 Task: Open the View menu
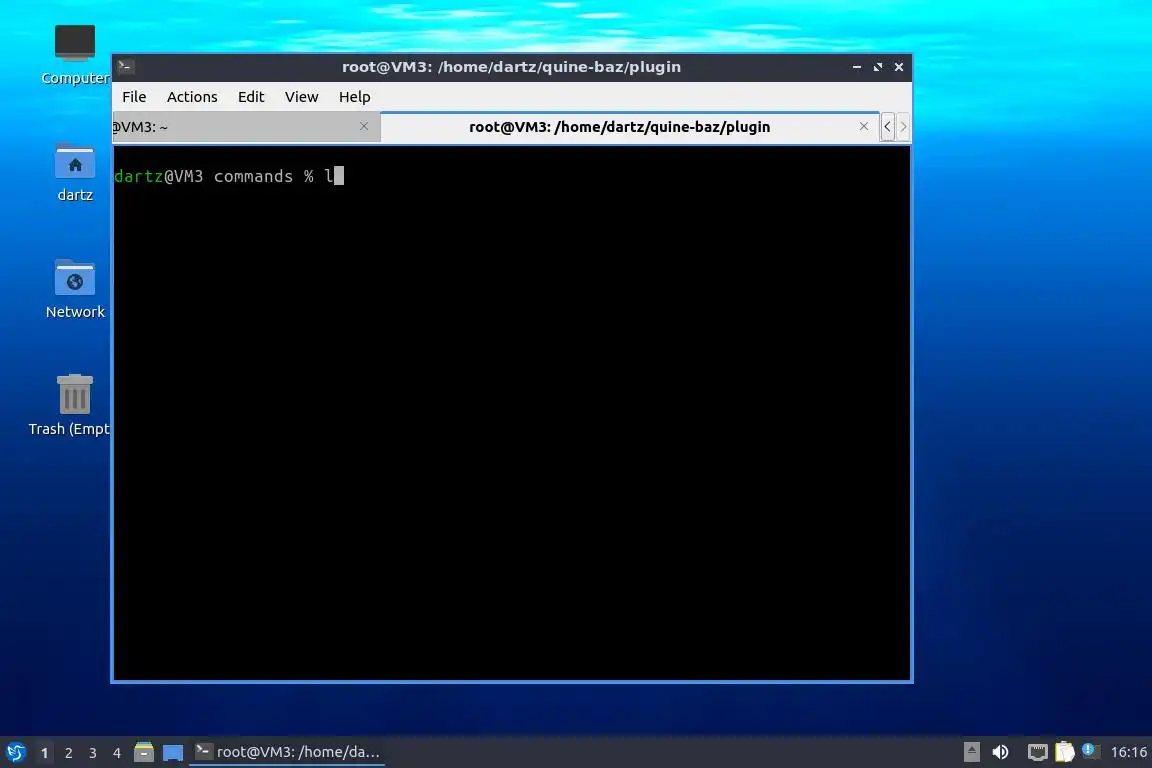(x=301, y=96)
